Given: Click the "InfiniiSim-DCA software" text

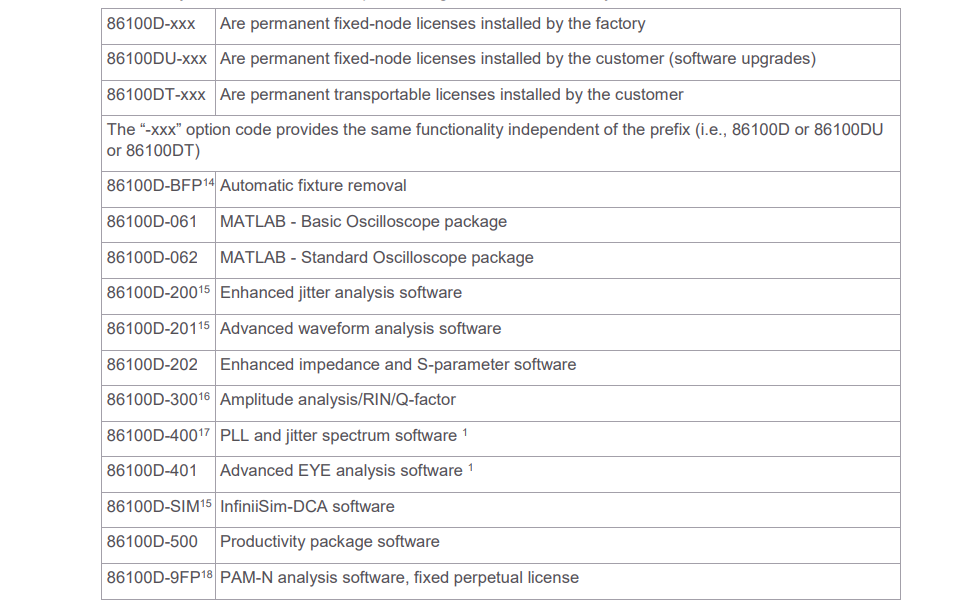Looking at the screenshot, I should 307,507.
